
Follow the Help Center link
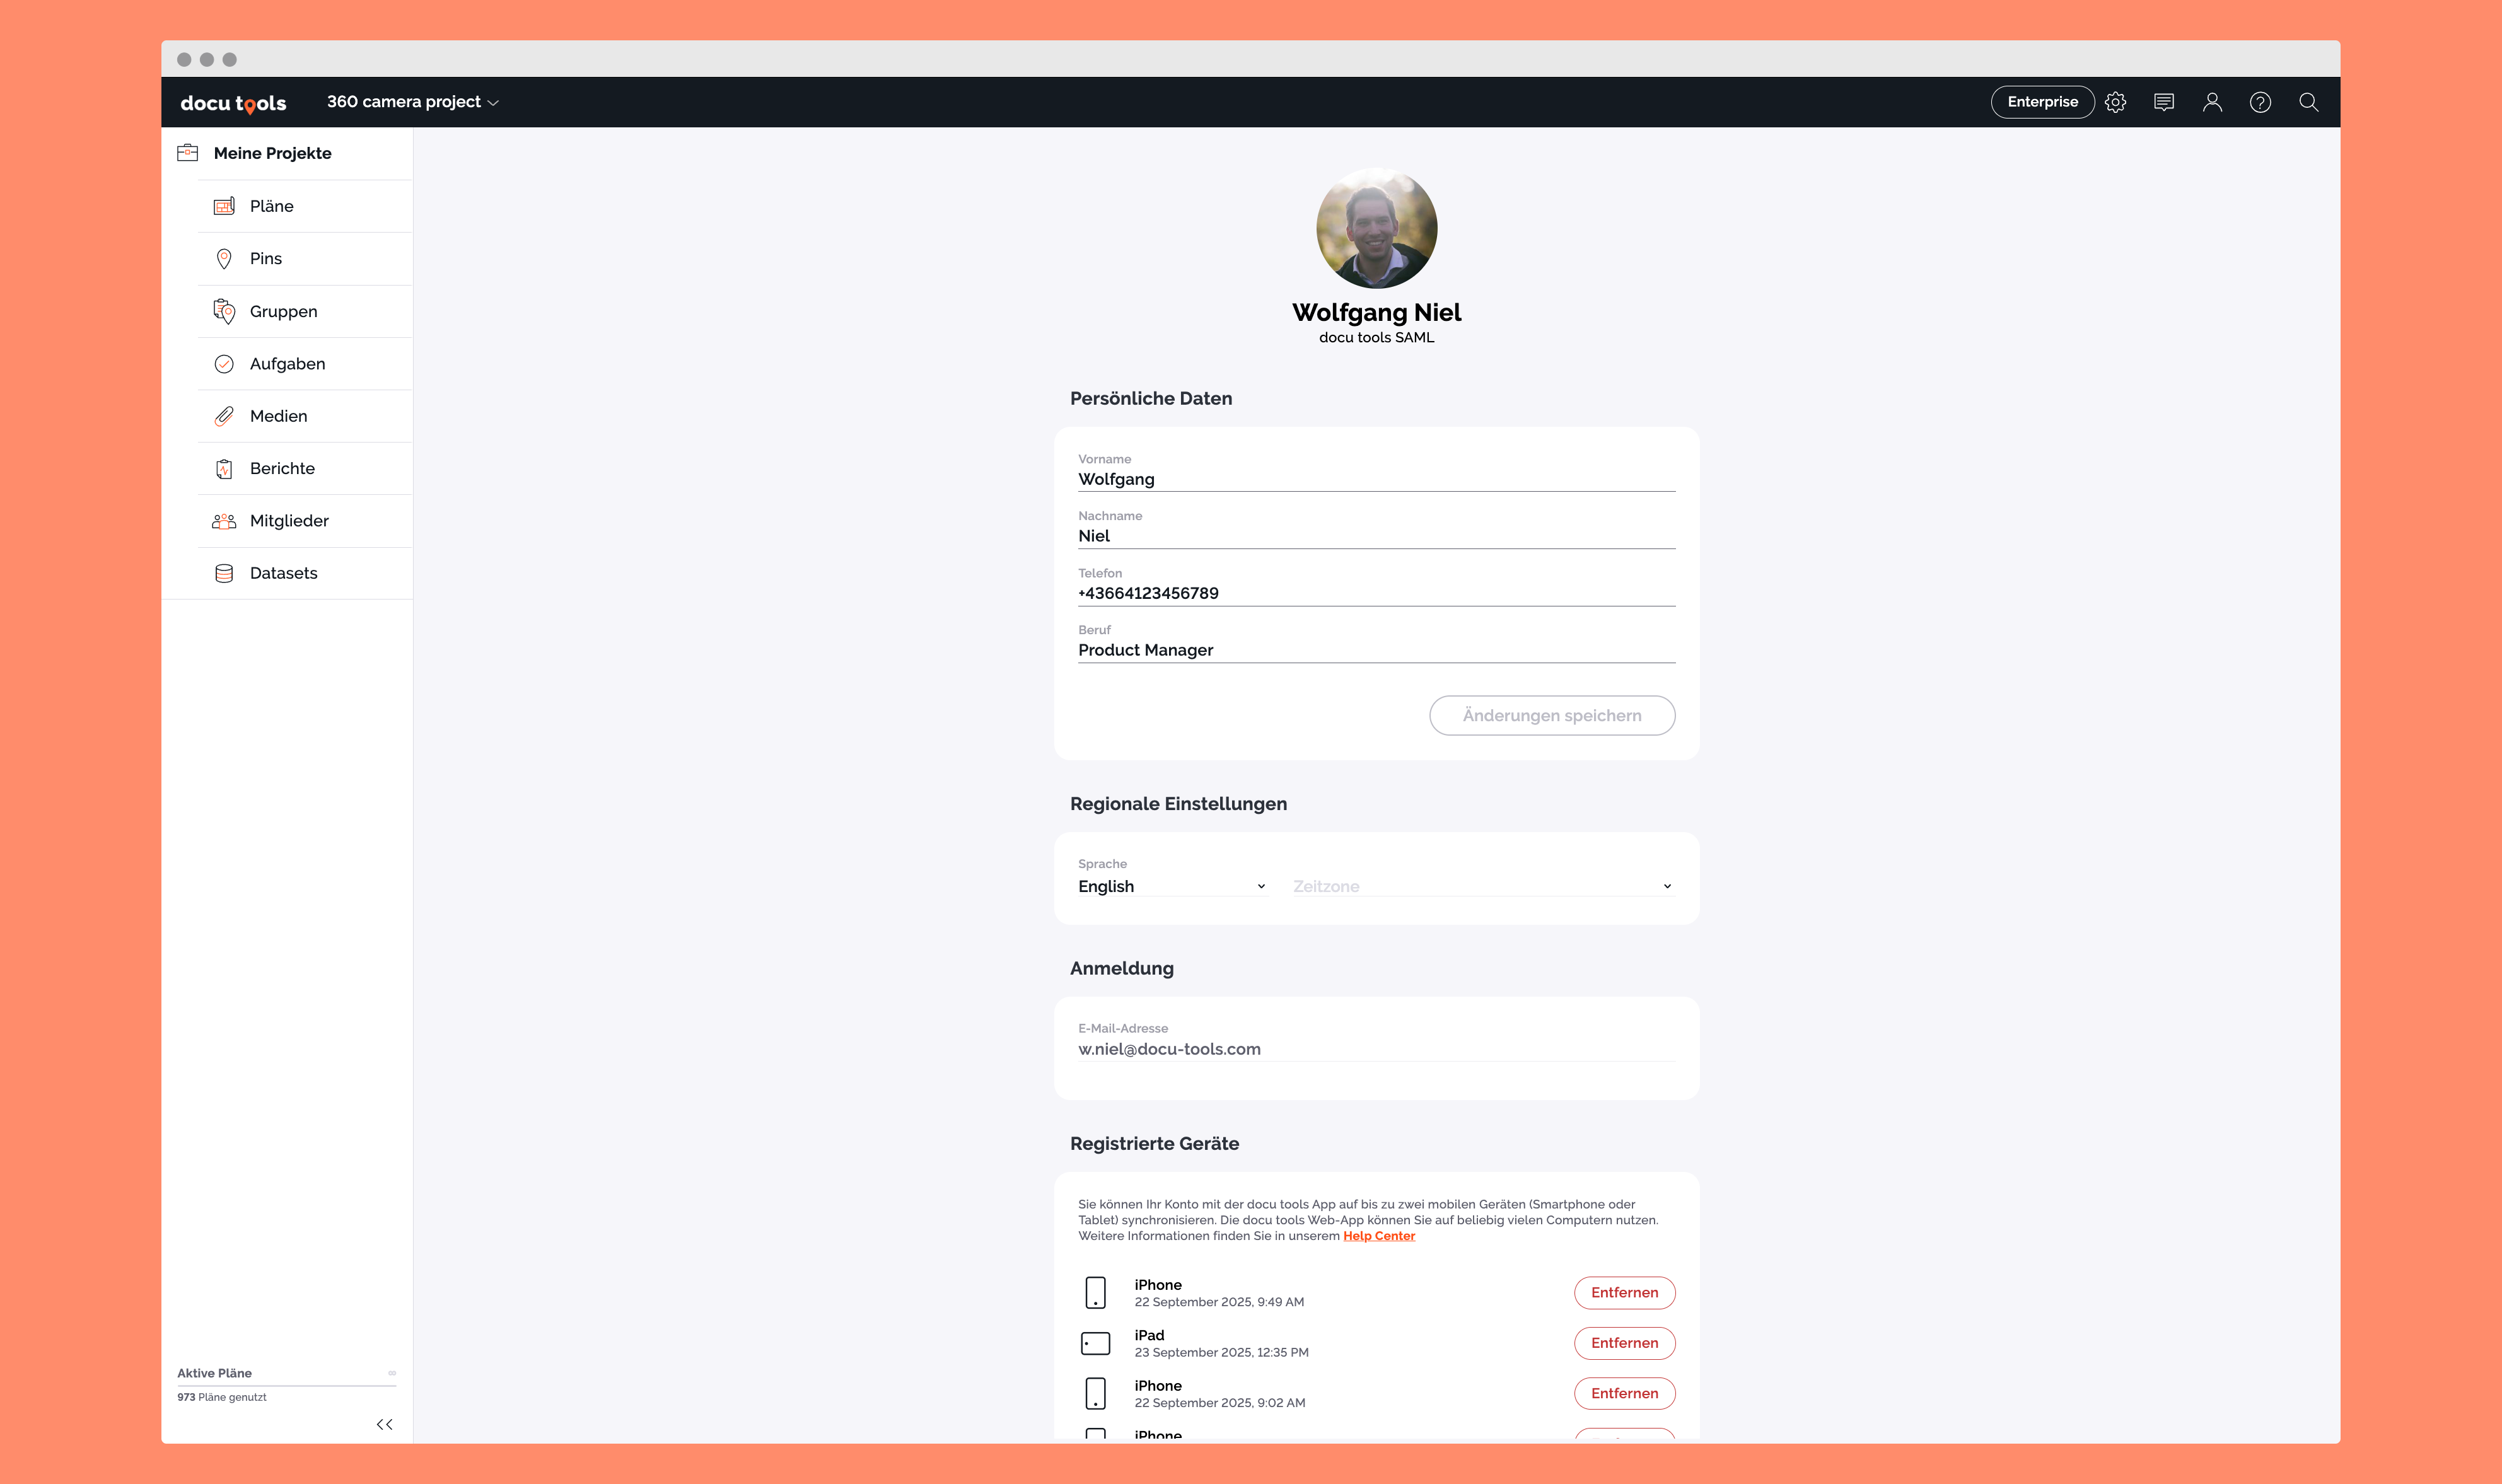(x=1378, y=1236)
